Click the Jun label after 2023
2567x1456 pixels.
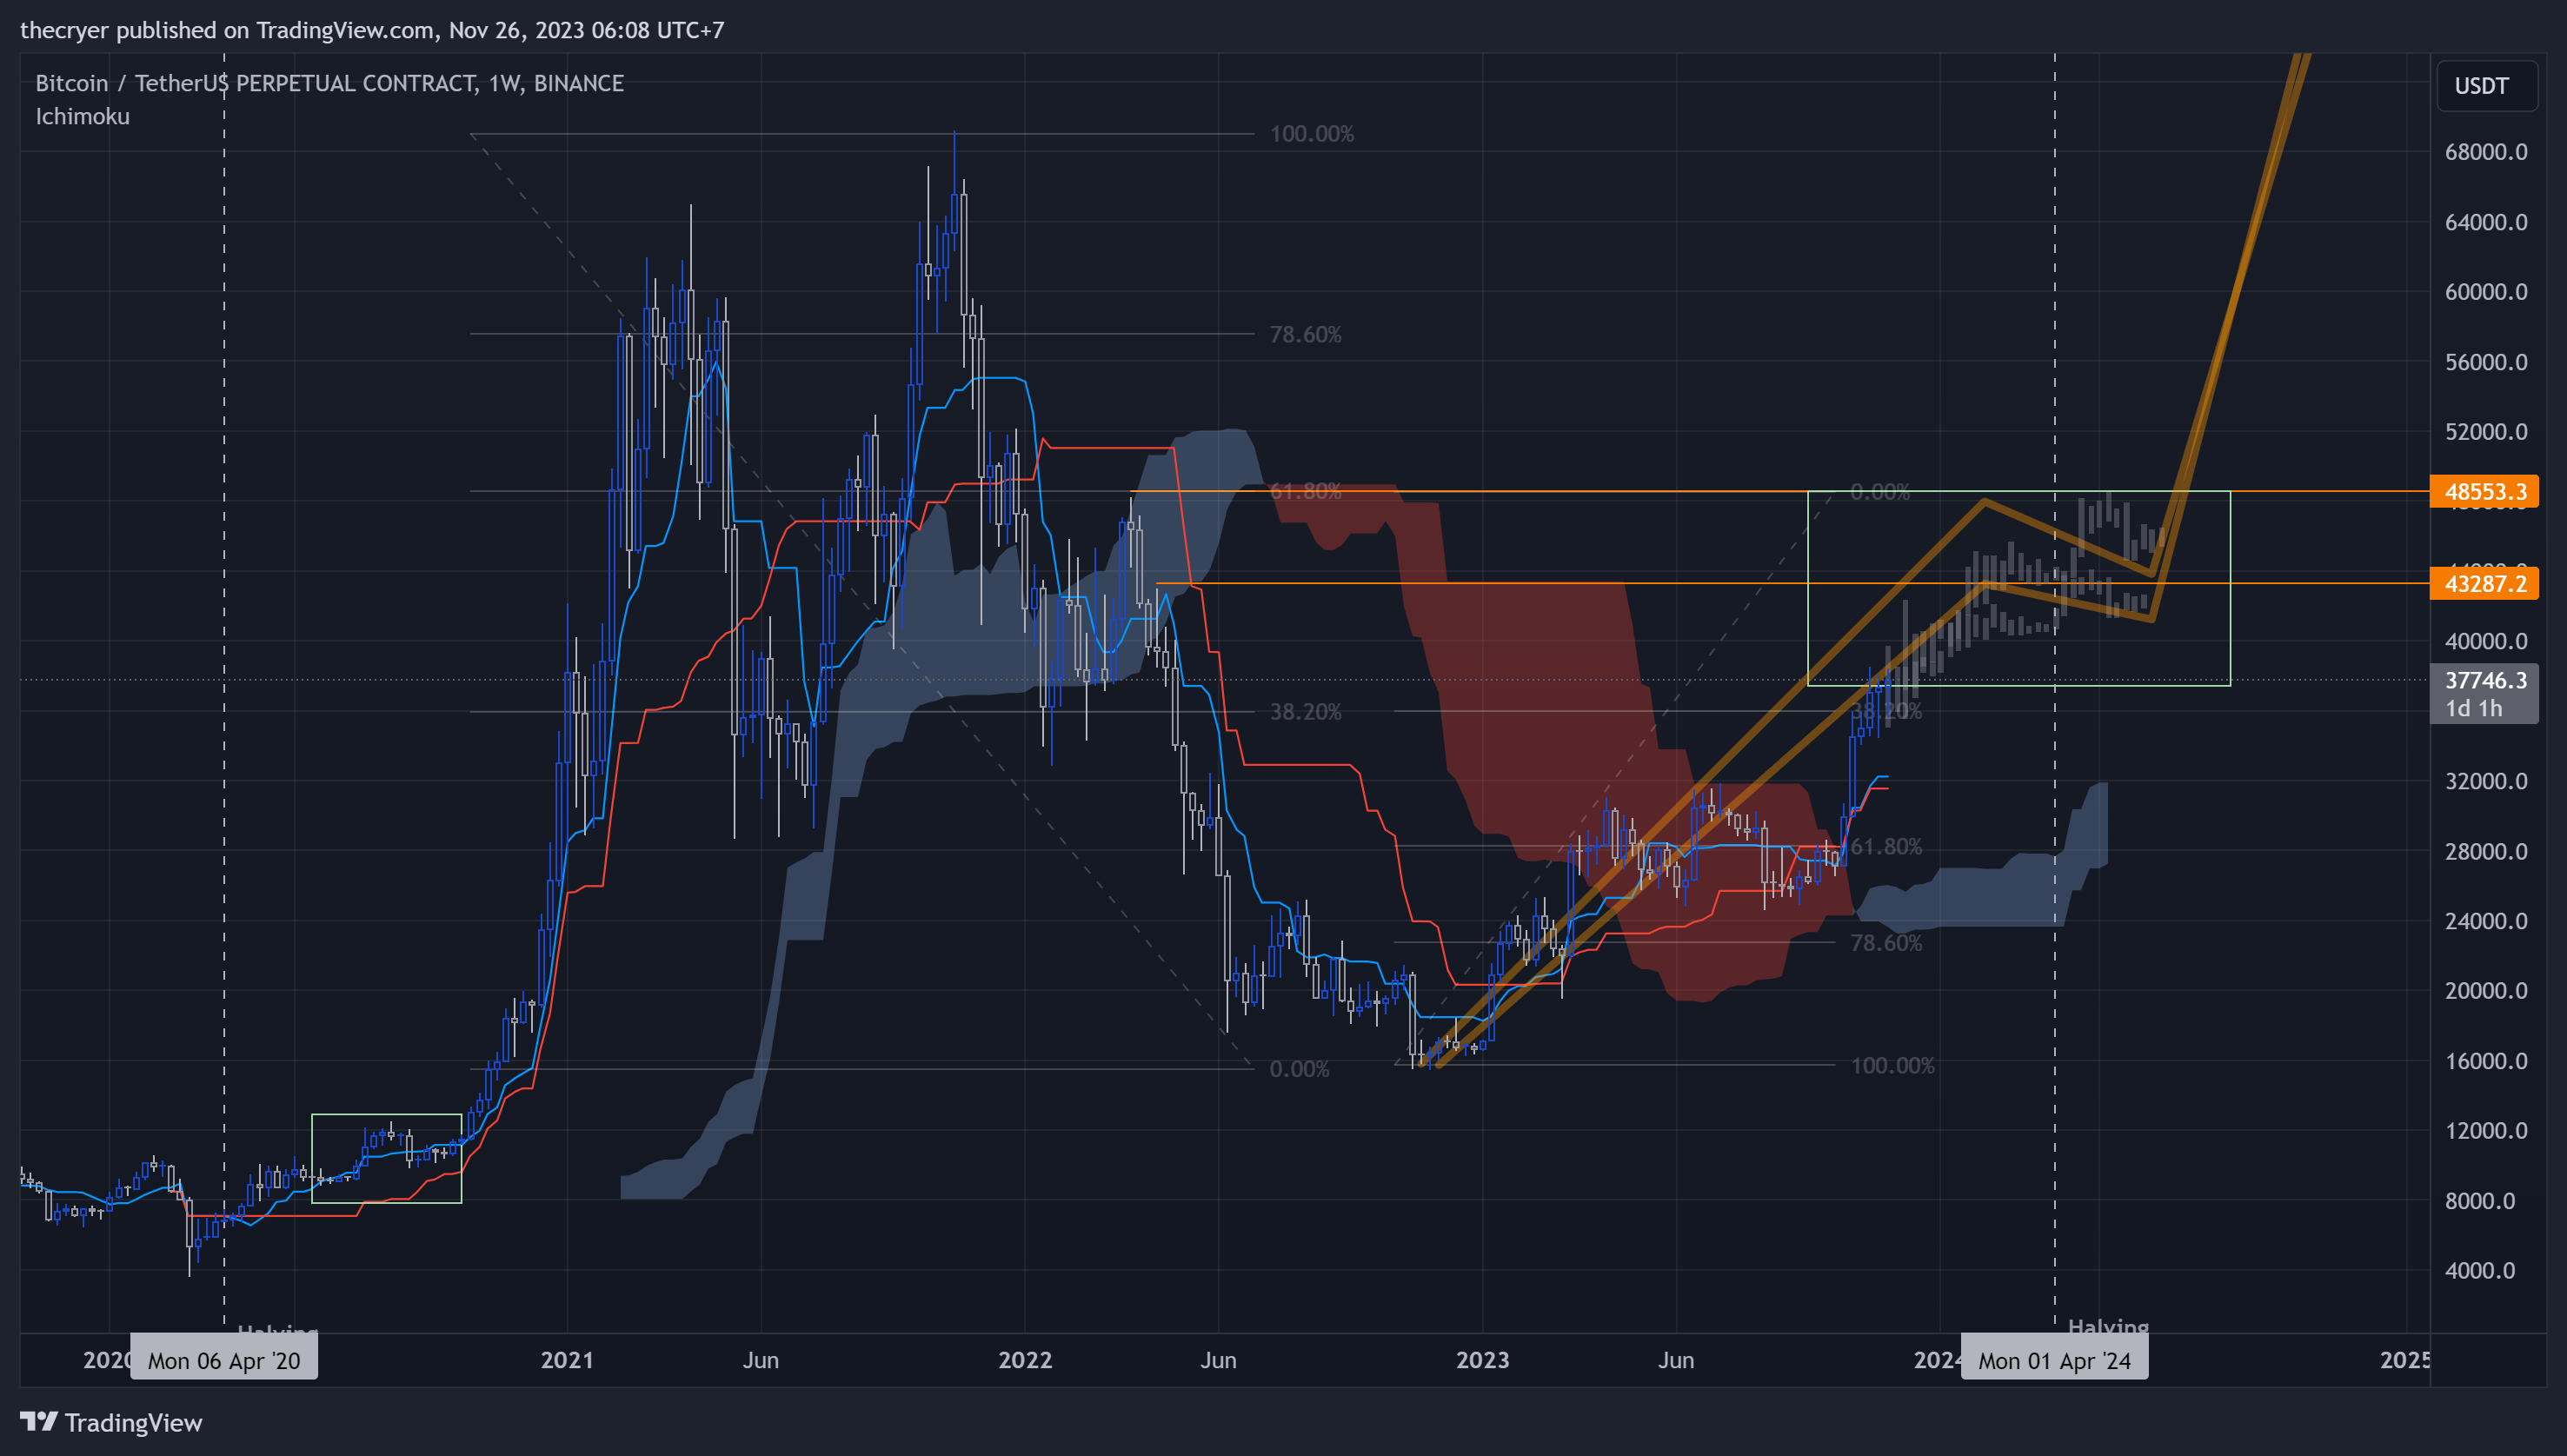(x=1676, y=1360)
